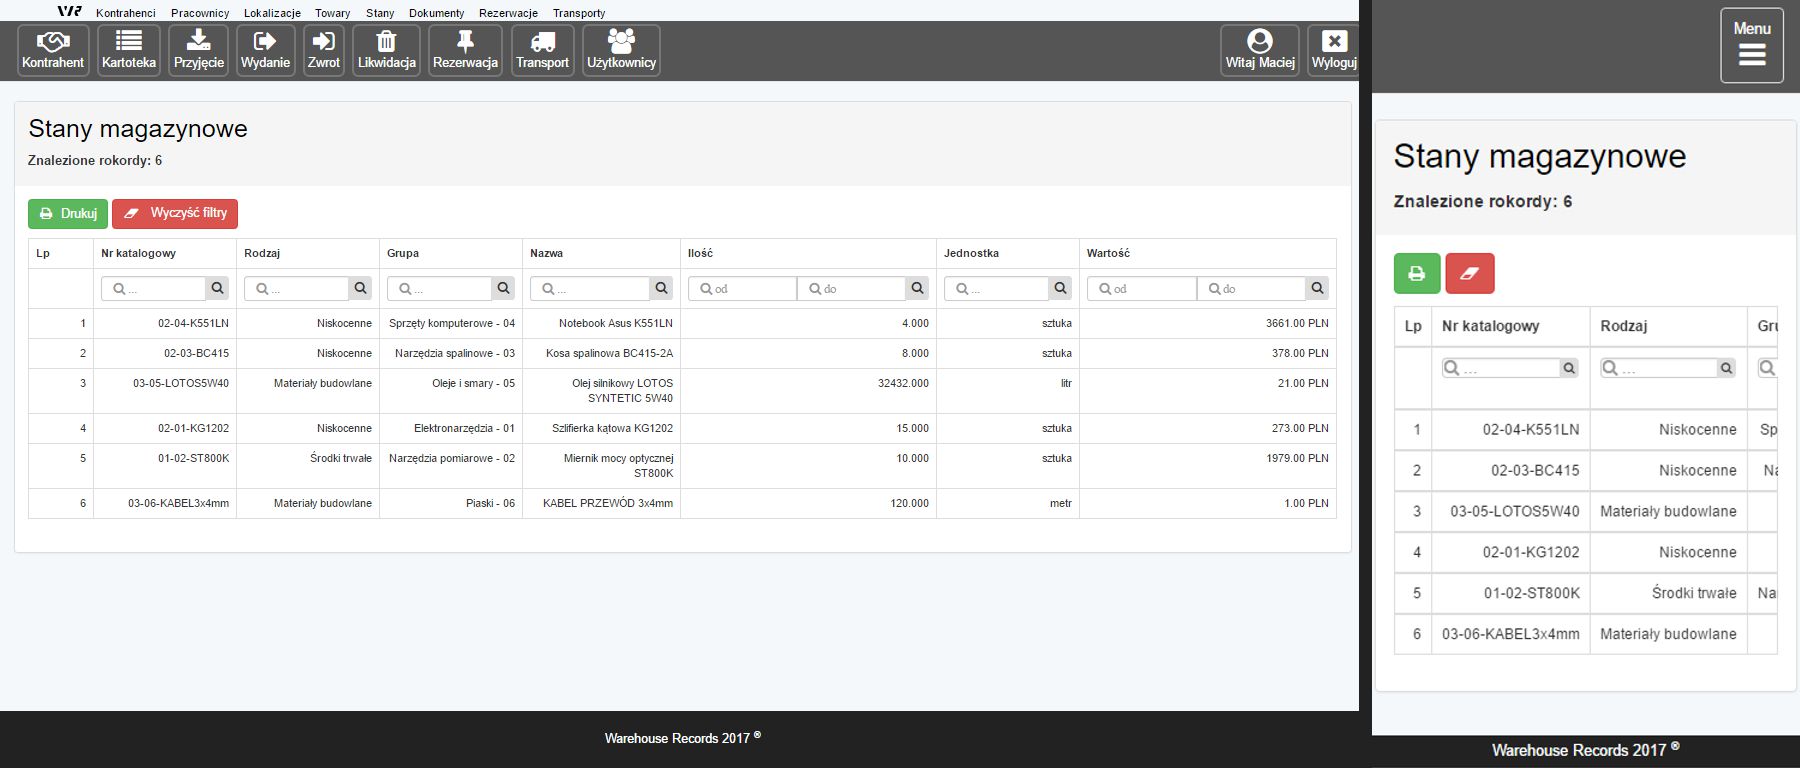Viewport: 1800px width, 768px height.
Task: Open the Dokumenty menu item
Action: click(437, 13)
